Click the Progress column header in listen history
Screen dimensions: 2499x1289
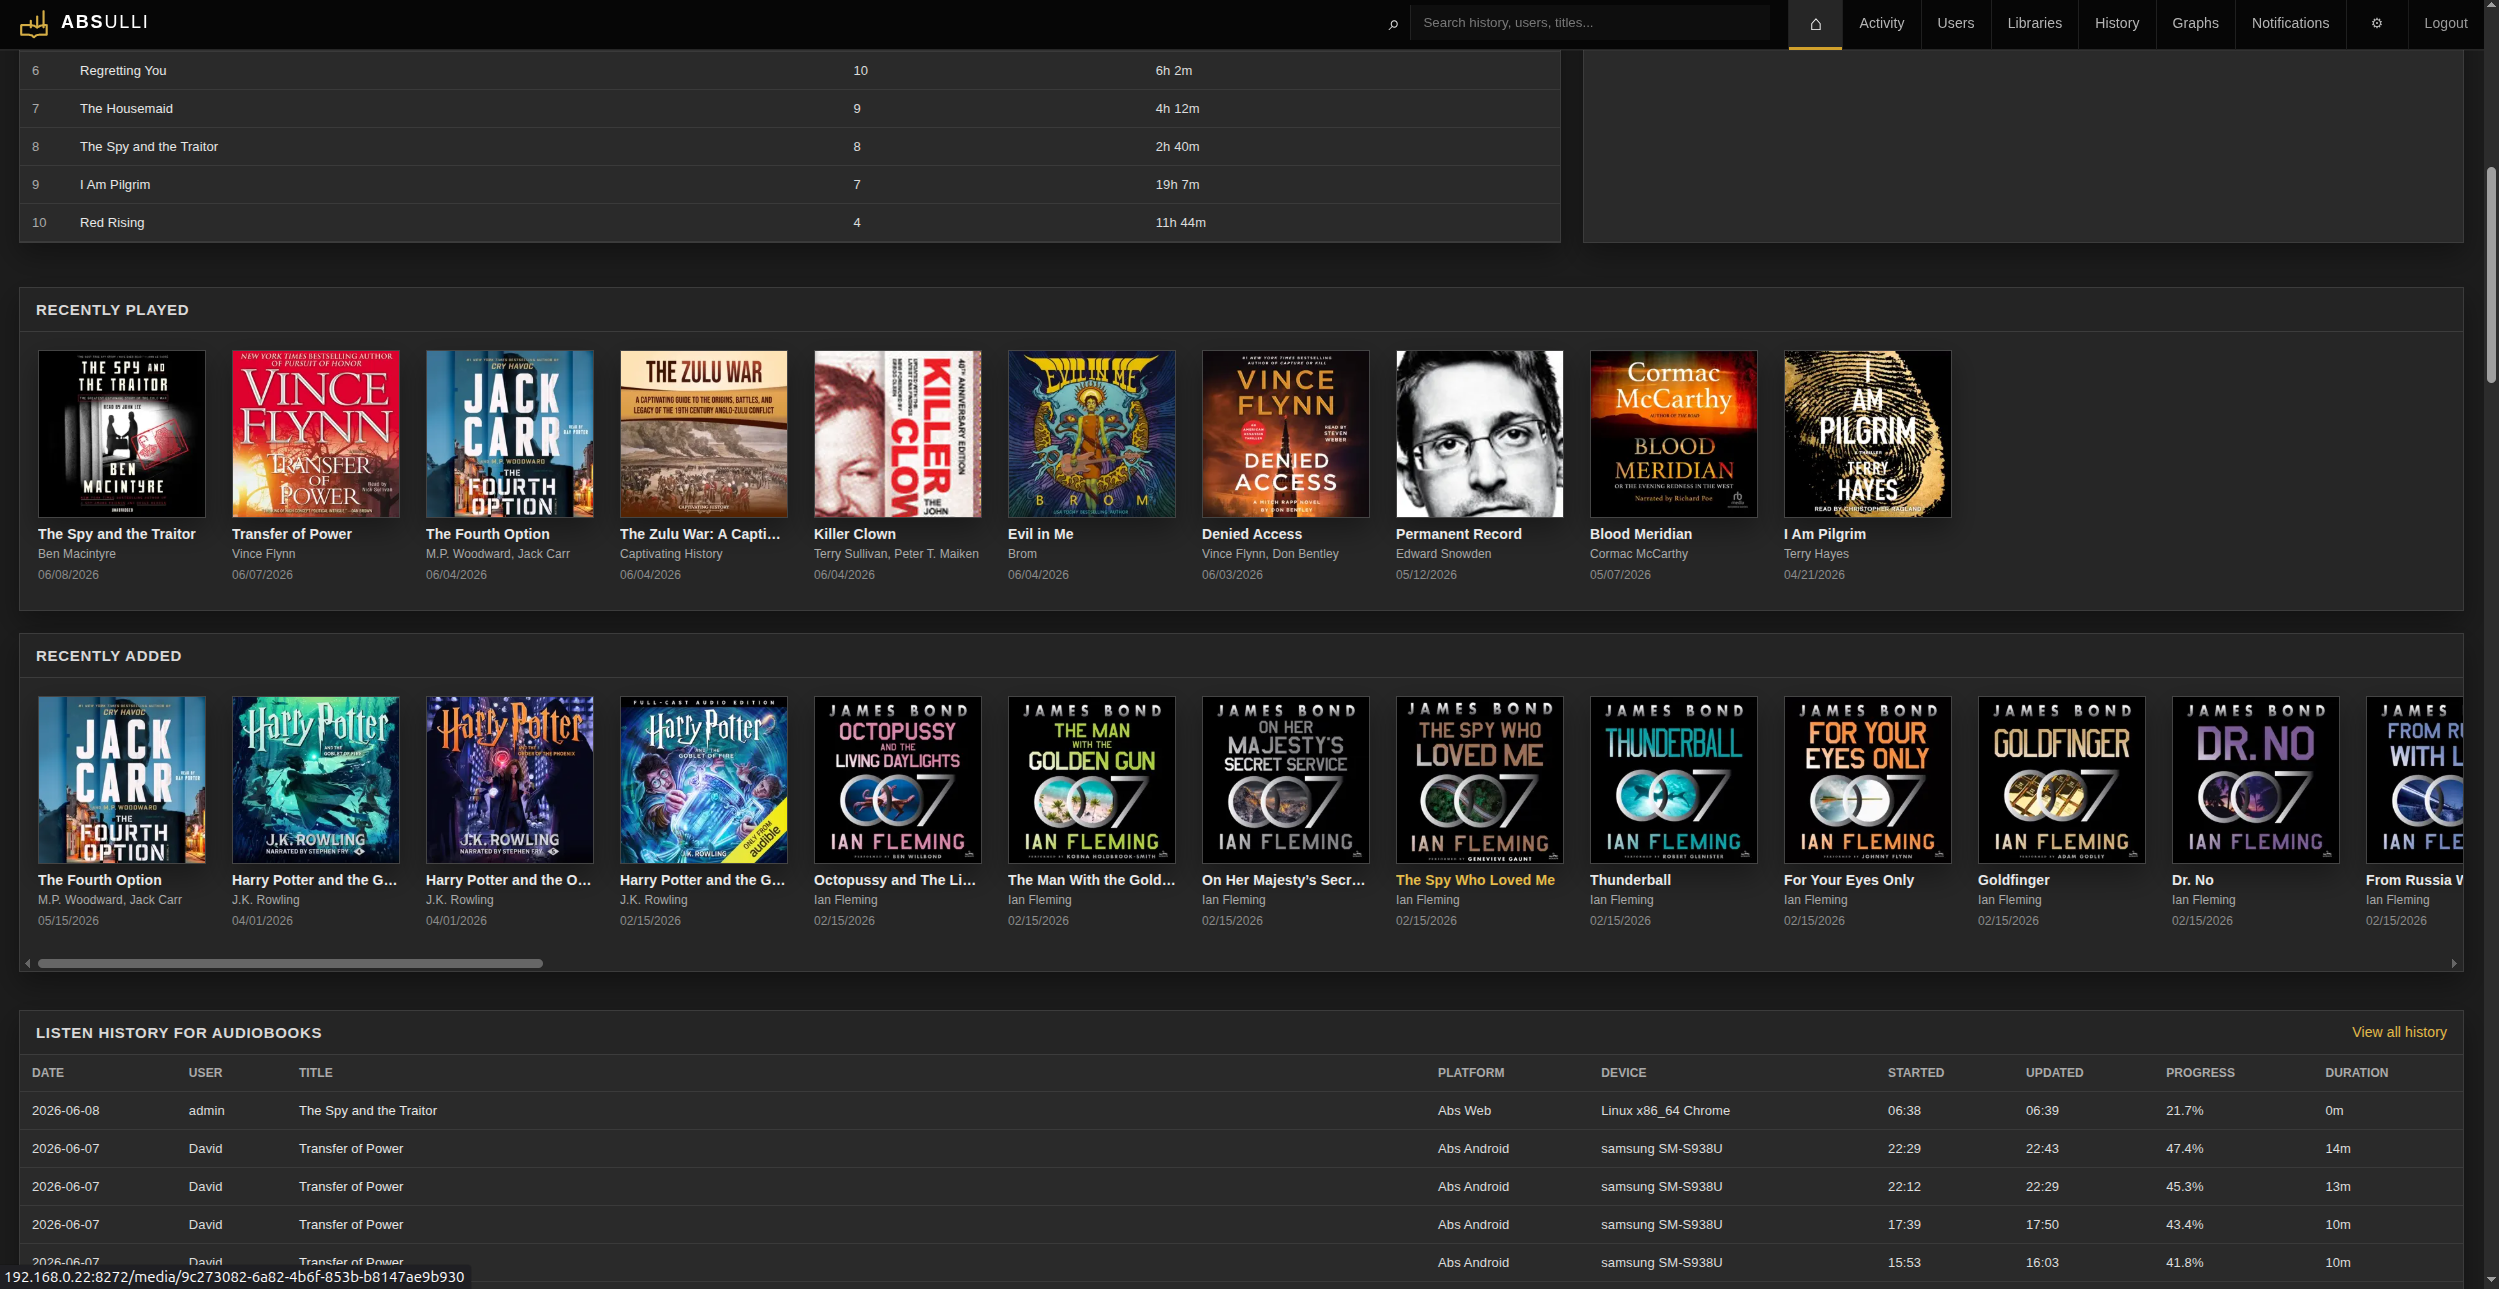tap(2200, 1073)
